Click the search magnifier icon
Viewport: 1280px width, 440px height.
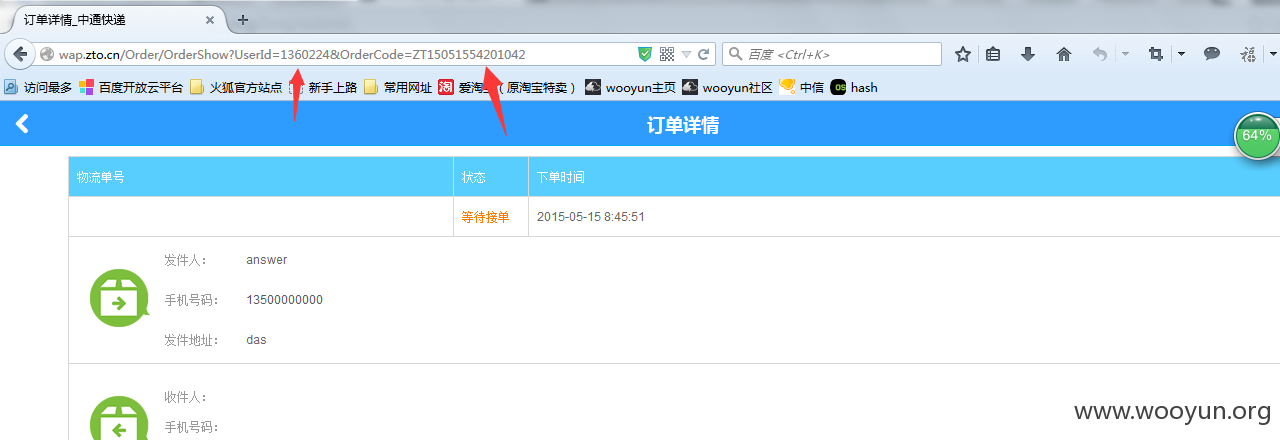point(735,54)
